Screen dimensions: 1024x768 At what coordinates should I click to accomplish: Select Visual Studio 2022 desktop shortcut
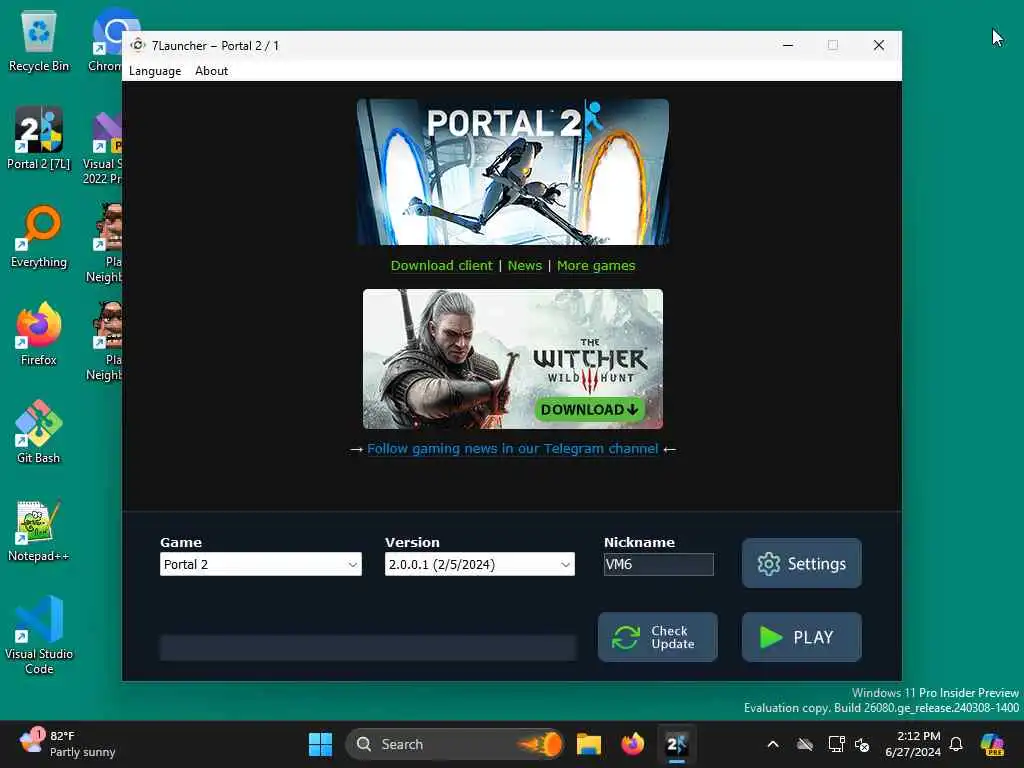click(x=103, y=148)
